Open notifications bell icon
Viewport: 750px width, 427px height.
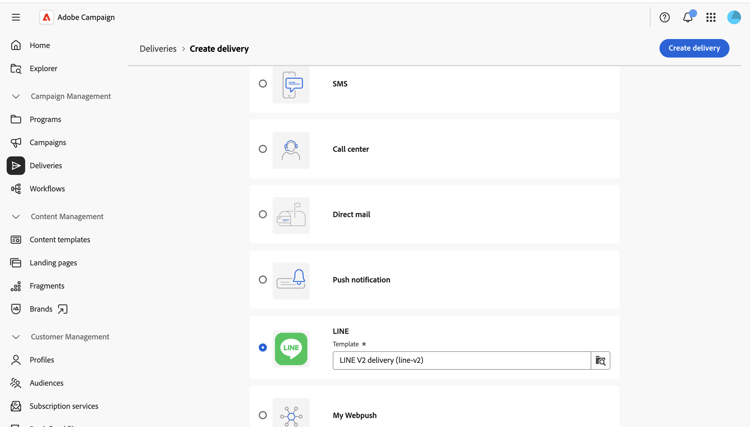point(688,17)
